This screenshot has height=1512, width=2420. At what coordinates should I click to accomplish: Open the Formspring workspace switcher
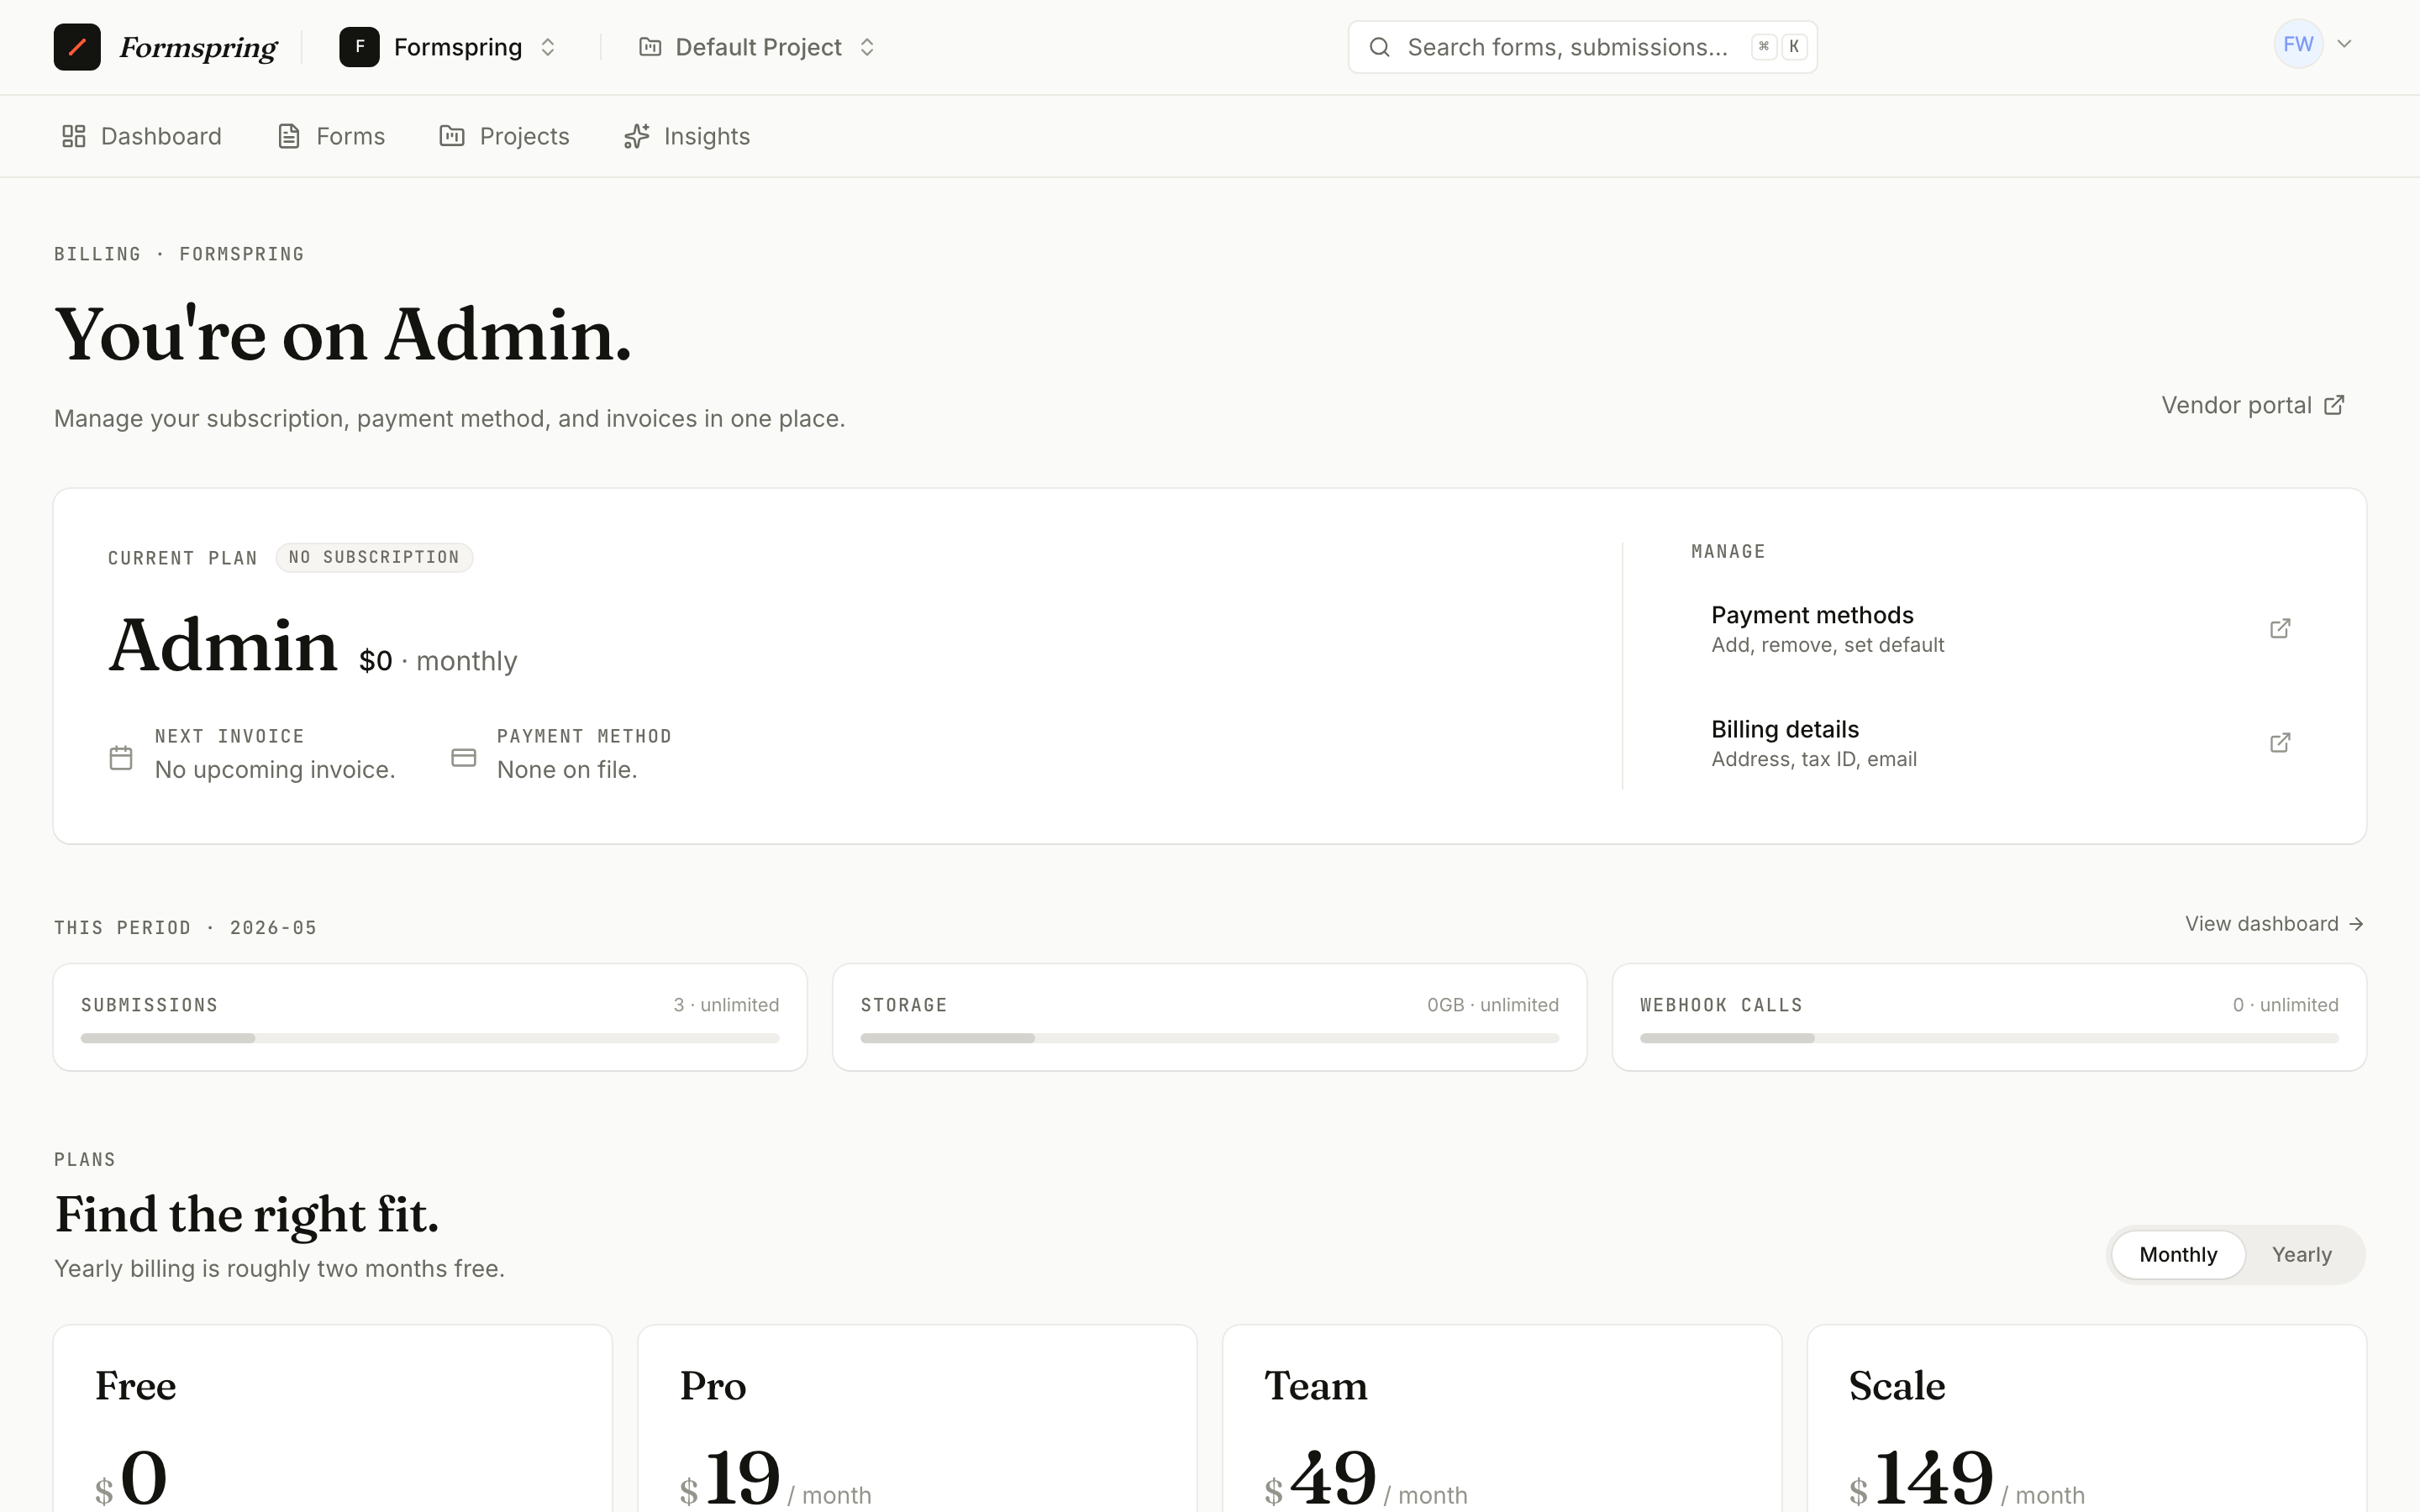[x=448, y=47]
